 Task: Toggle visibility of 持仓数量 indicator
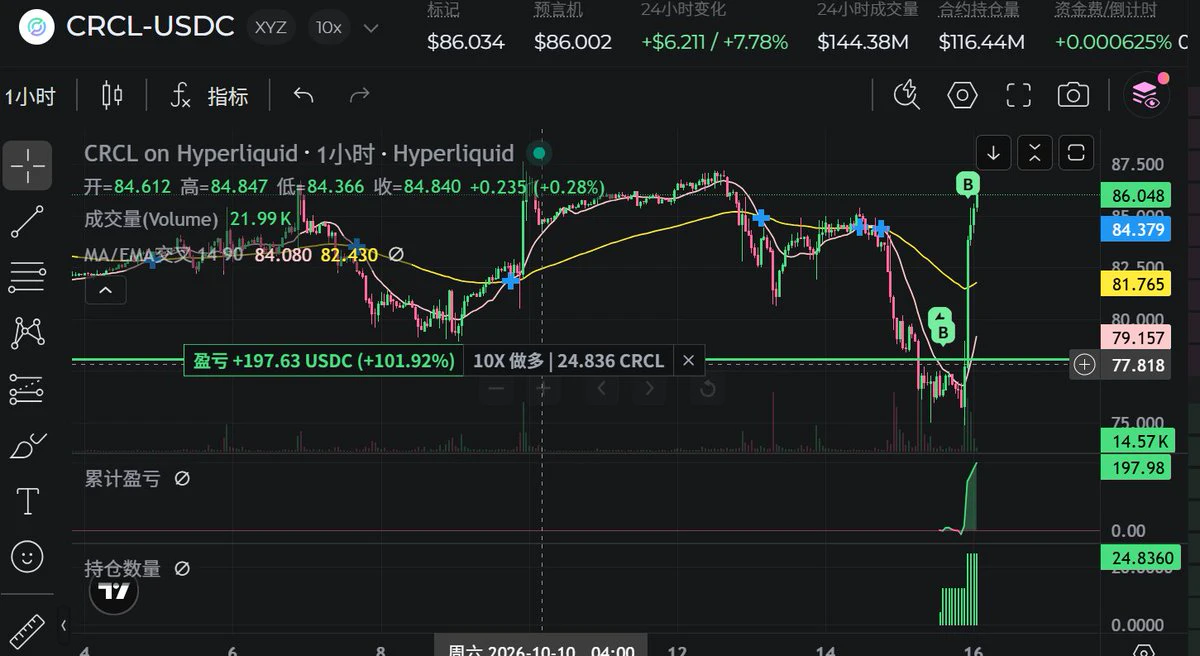[x=182, y=569]
